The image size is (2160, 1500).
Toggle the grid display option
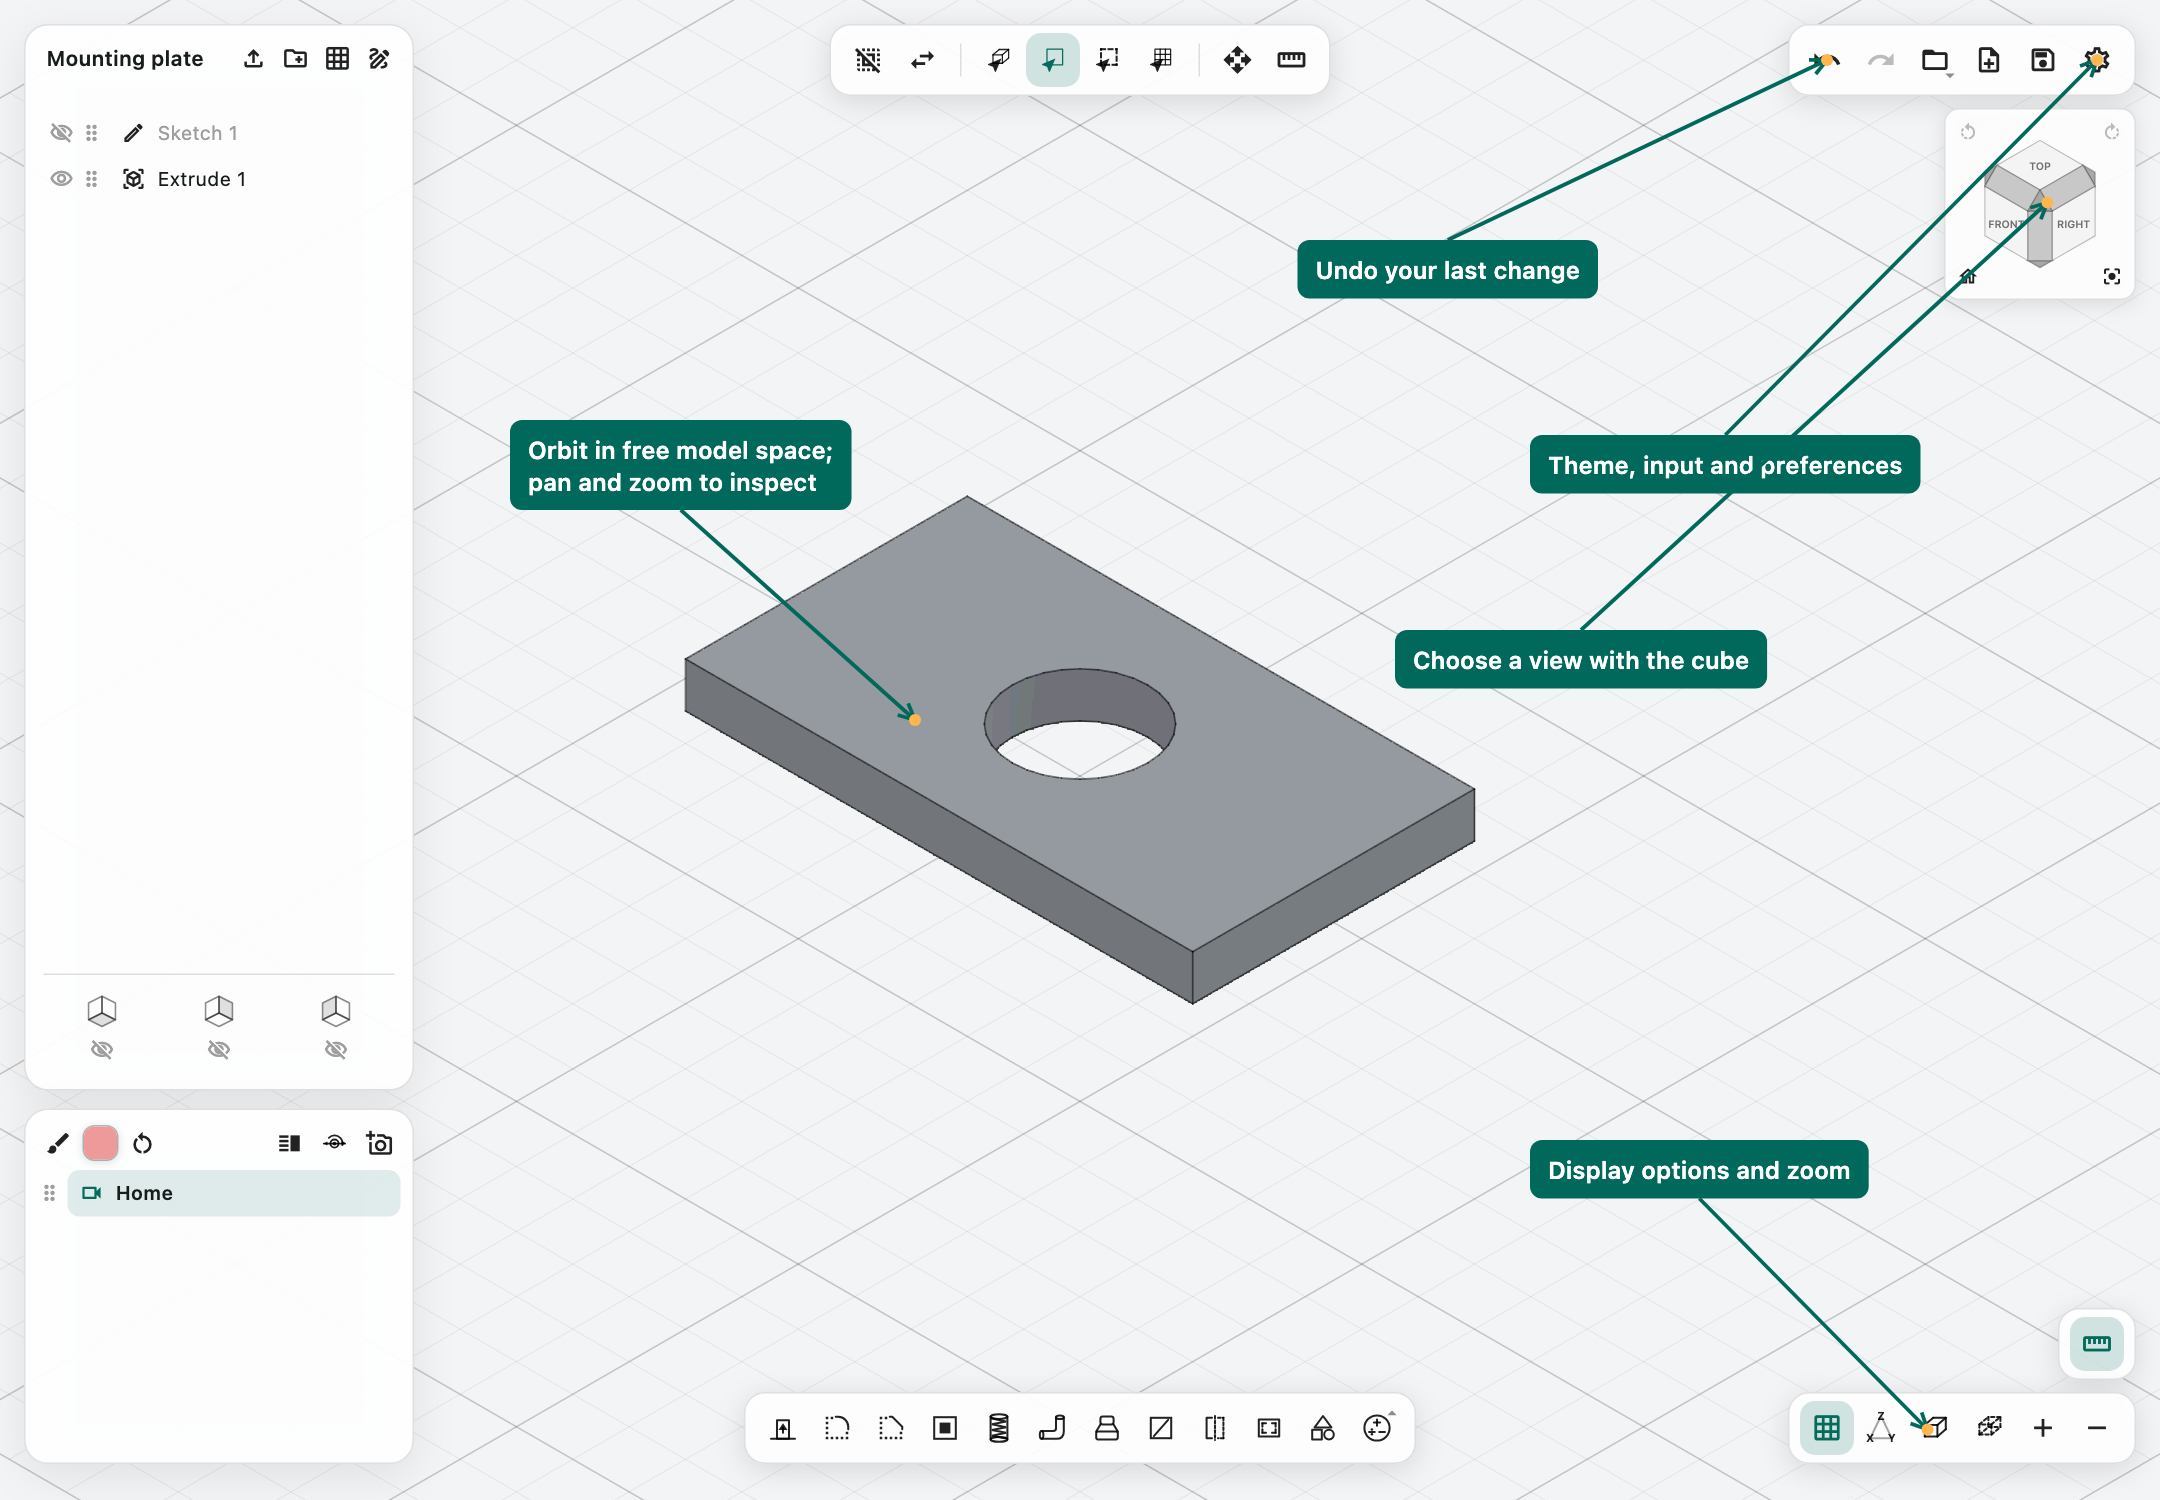[x=1827, y=1428]
